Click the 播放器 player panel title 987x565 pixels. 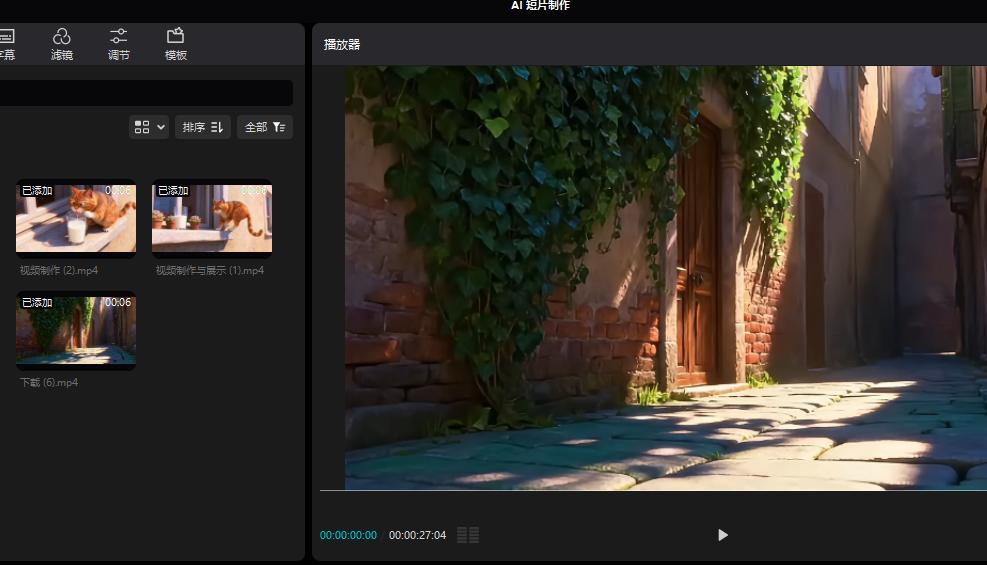[x=342, y=45]
